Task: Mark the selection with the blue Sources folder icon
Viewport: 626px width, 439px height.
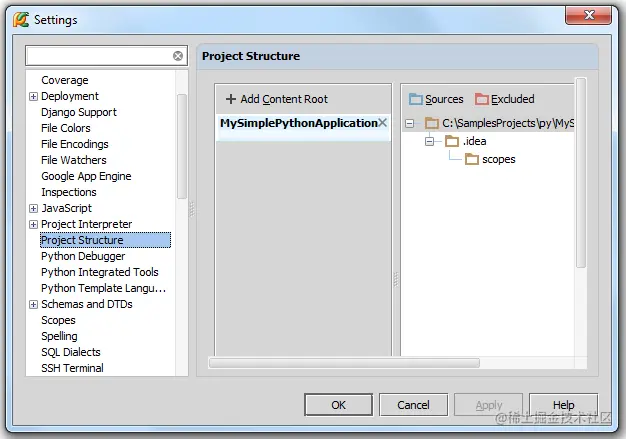Action: tap(416, 99)
